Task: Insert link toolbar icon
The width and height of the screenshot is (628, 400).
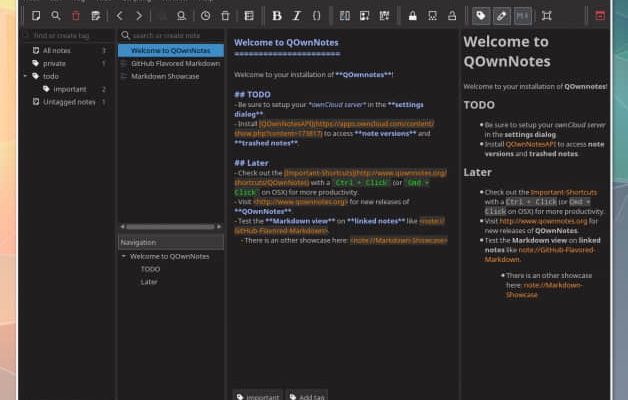Action: 344,16
